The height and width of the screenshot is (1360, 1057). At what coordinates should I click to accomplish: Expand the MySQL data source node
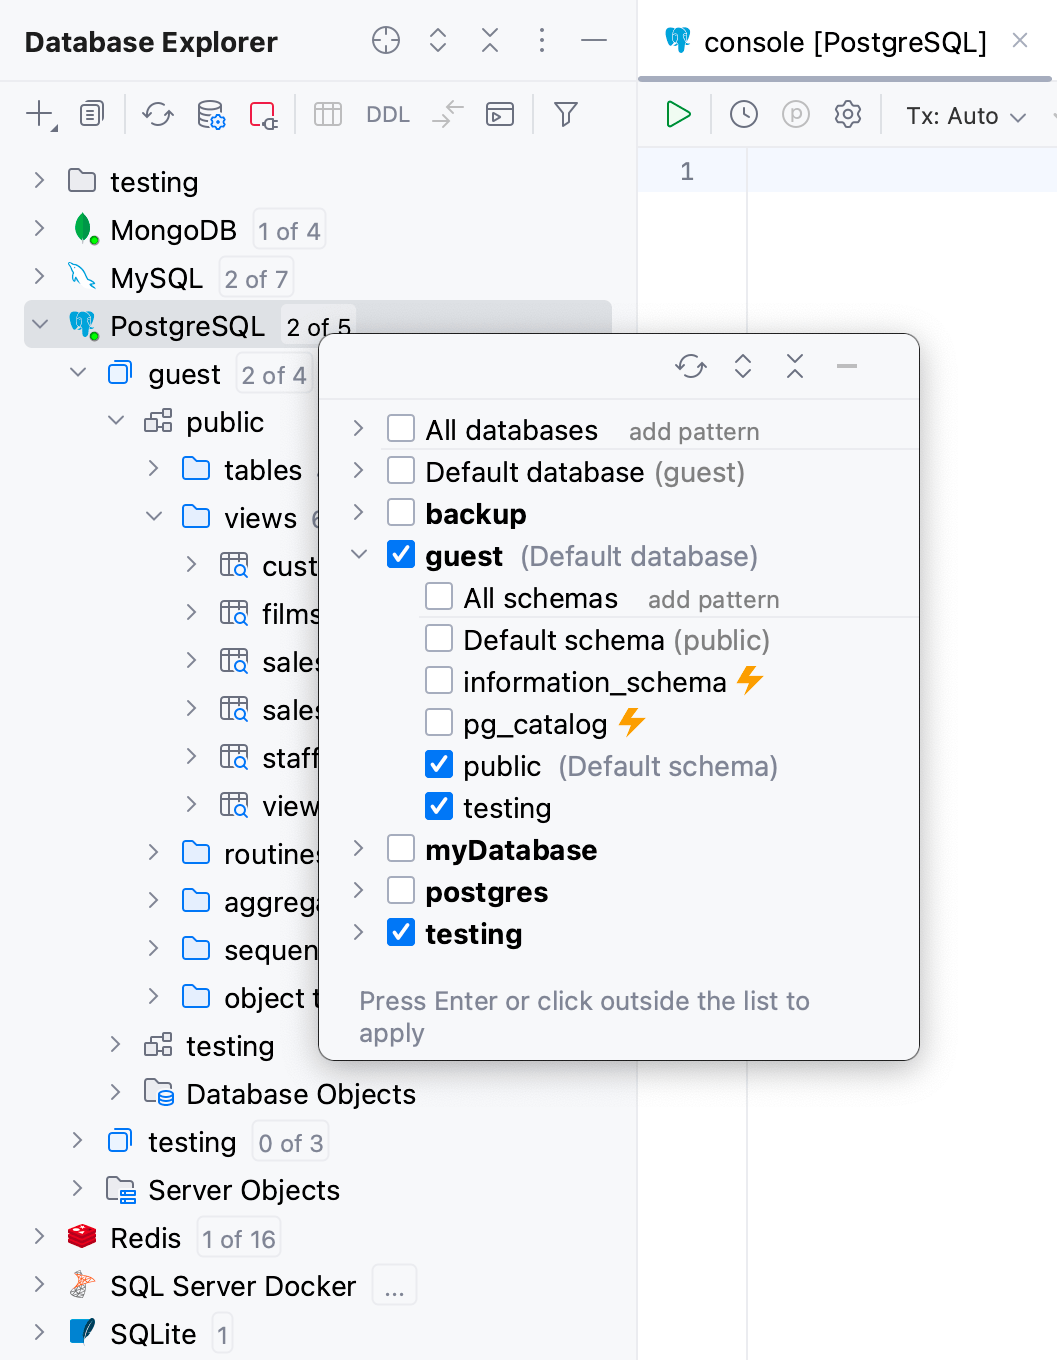pos(39,276)
